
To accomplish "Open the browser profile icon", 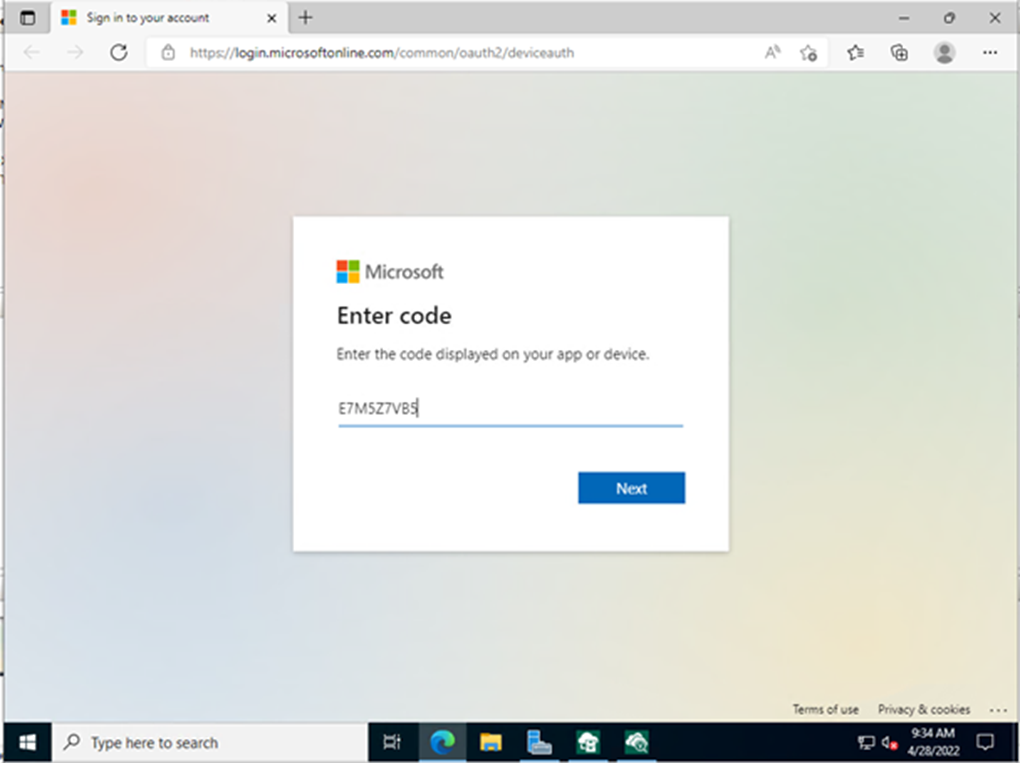I will (x=944, y=53).
